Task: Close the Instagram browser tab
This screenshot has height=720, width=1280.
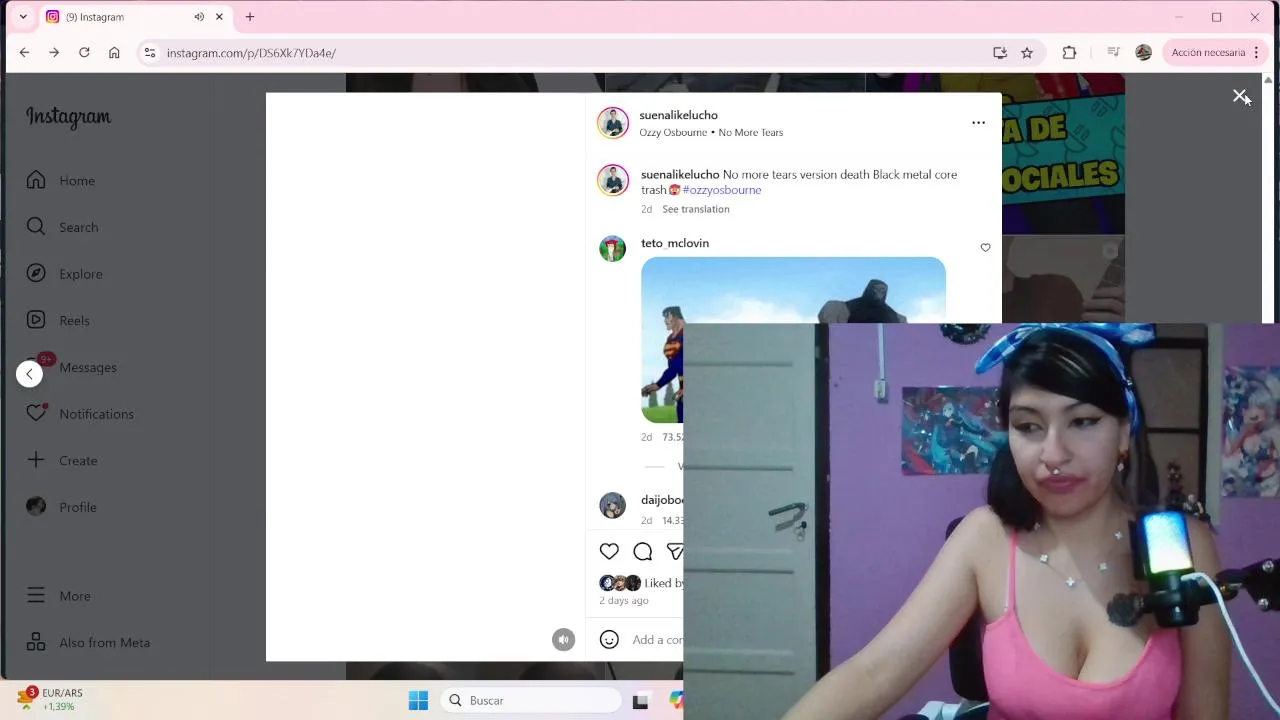Action: [x=219, y=17]
